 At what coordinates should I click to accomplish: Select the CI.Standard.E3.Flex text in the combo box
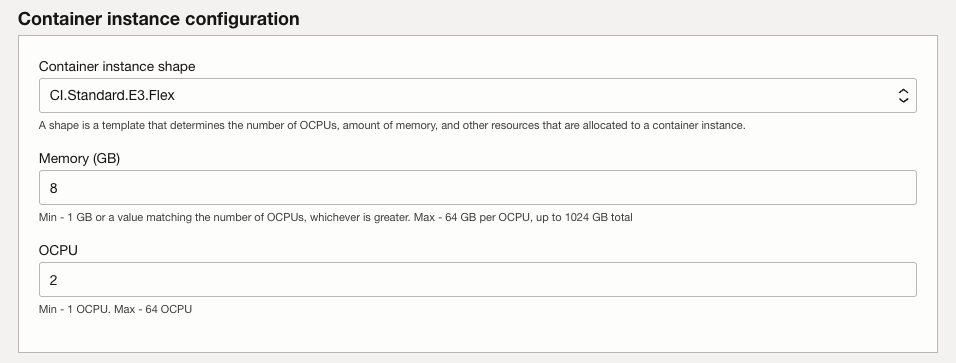pos(112,95)
